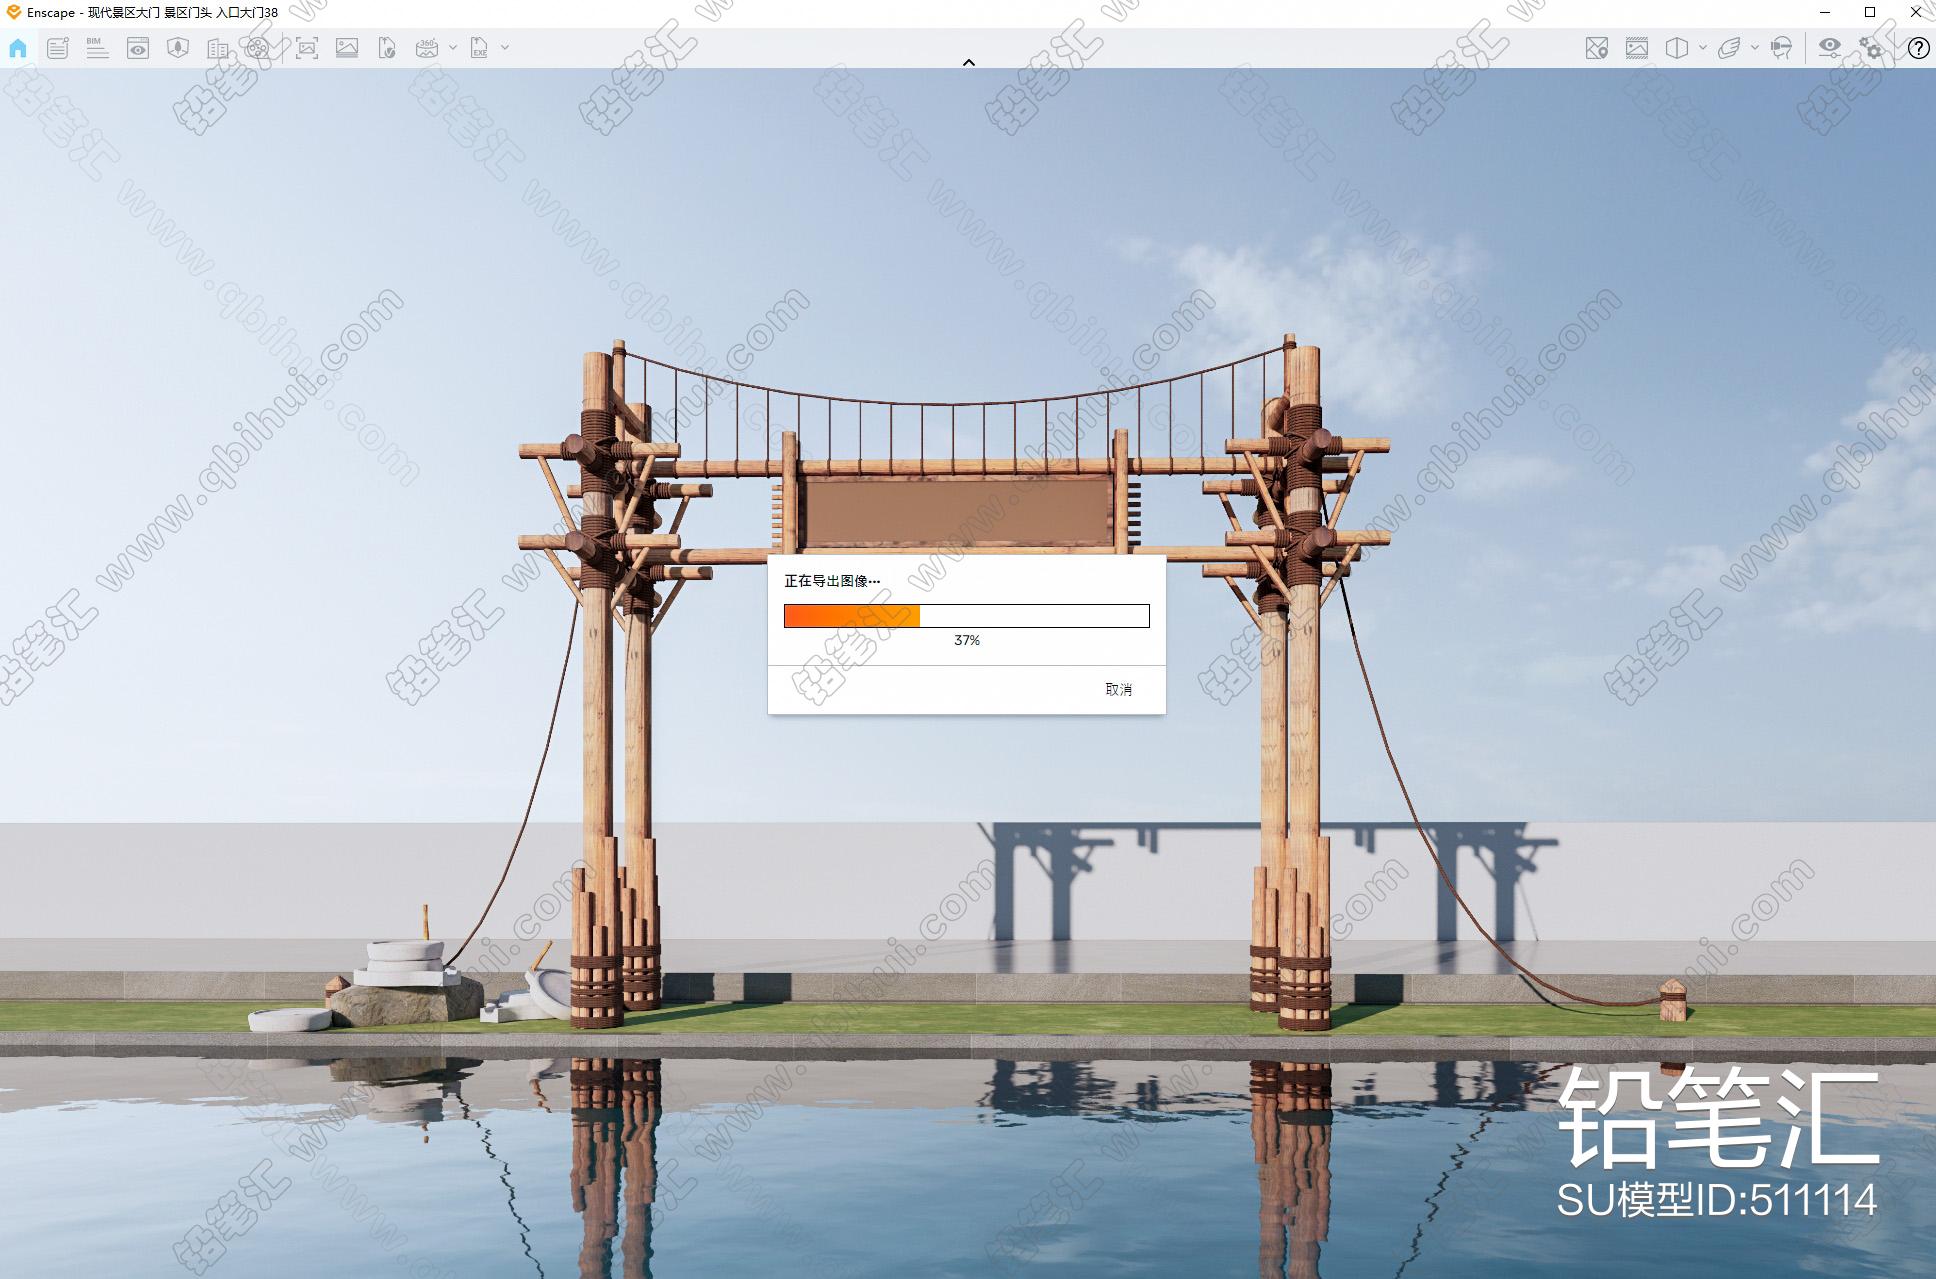Open the View Management window icon
The height and width of the screenshot is (1279, 1936).
tap(138, 47)
